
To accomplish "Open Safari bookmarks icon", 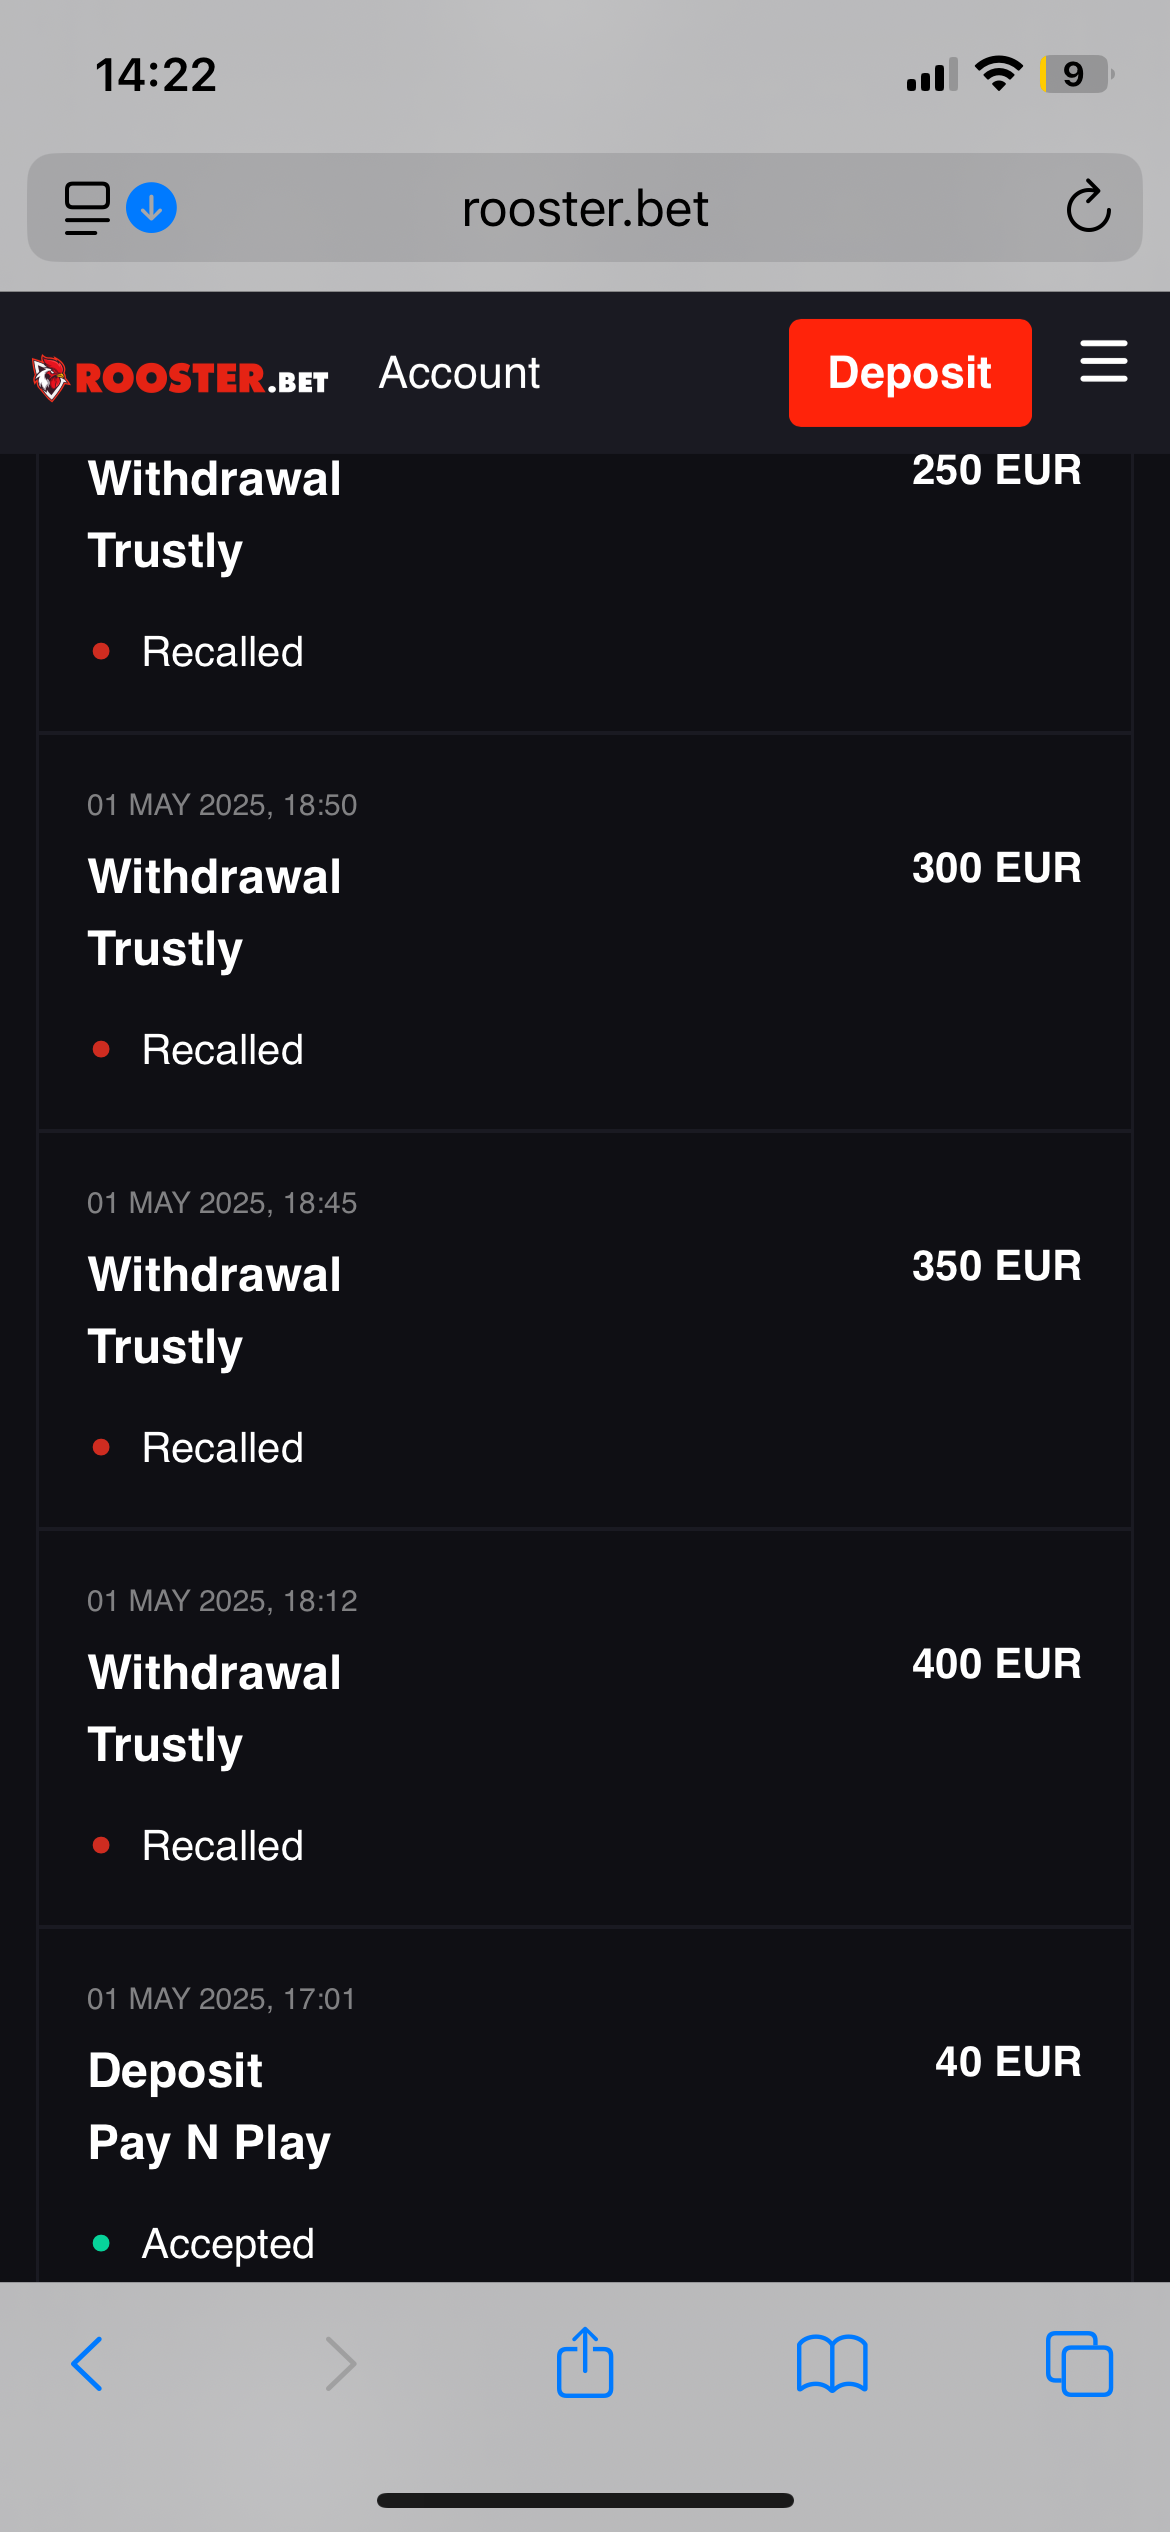I will pos(832,2364).
